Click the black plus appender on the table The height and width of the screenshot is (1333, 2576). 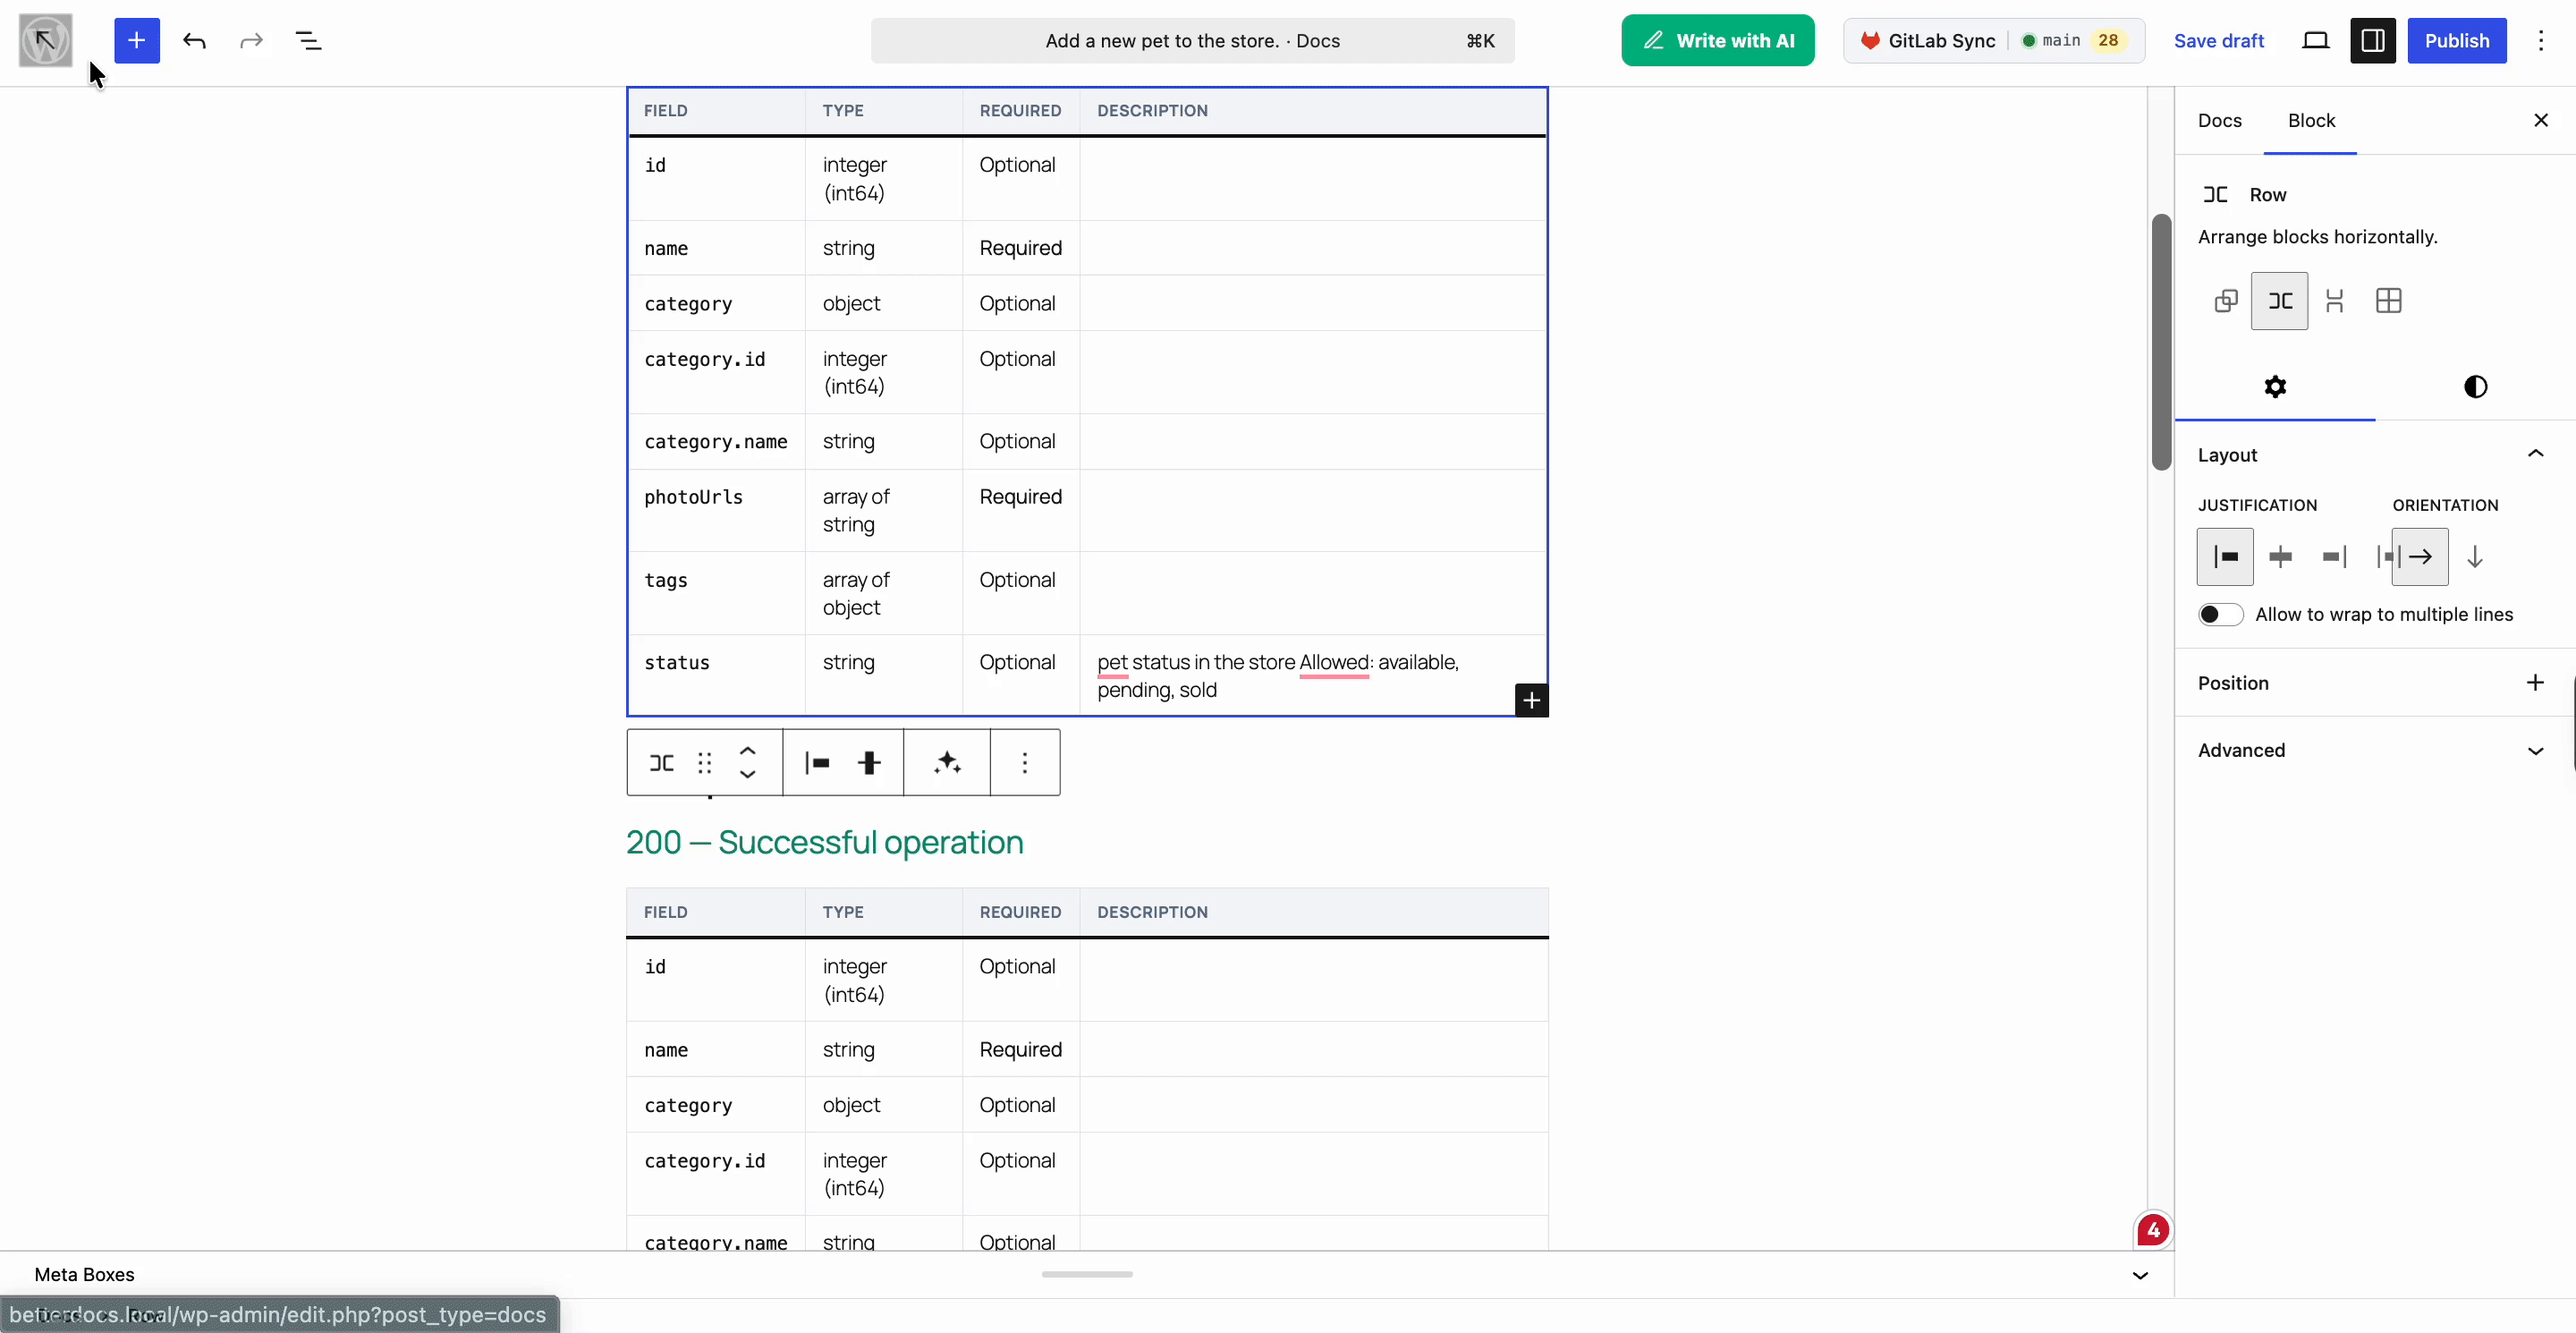point(1531,701)
